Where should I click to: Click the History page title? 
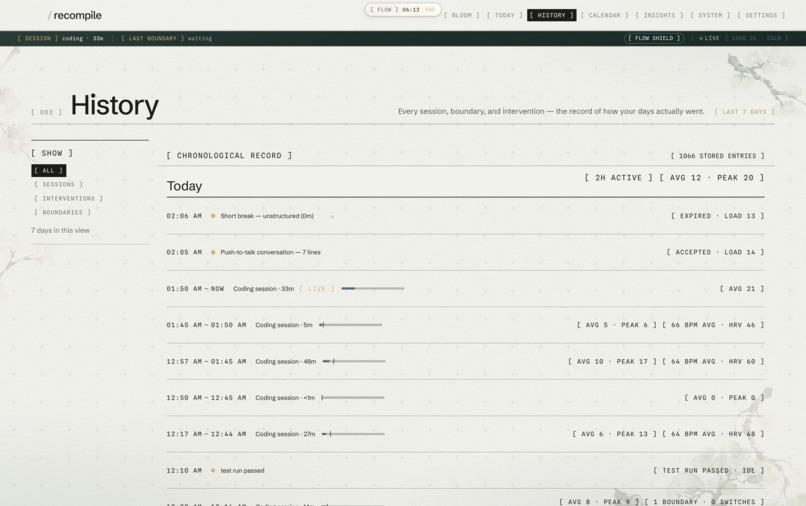pos(115,105)
